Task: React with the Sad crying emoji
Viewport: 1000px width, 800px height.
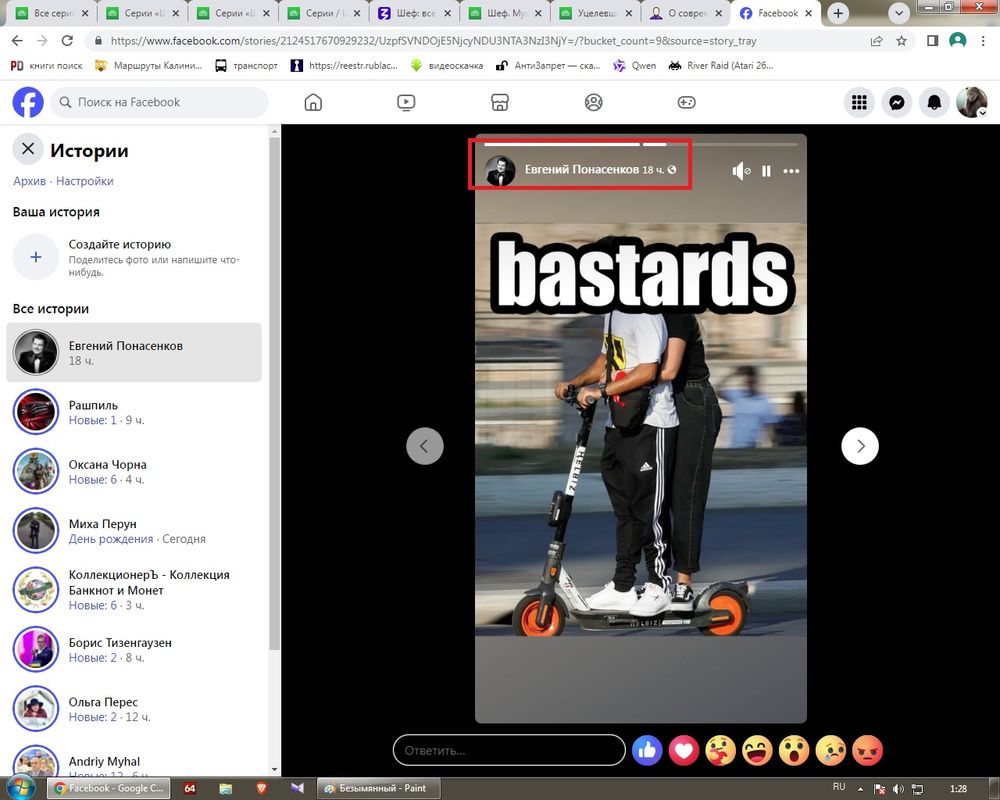Action: [x=831, y=751]
